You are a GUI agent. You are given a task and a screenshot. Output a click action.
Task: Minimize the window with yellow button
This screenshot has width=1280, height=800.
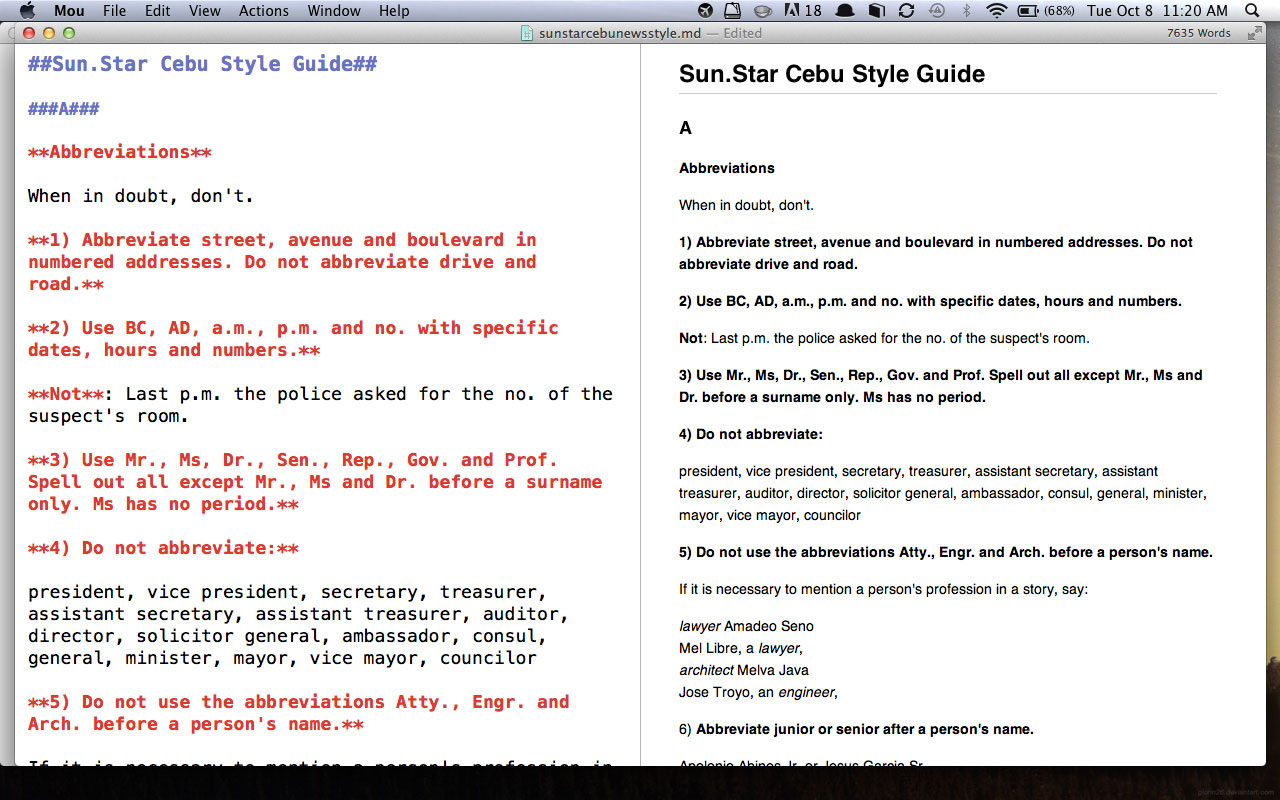[49, 33]
